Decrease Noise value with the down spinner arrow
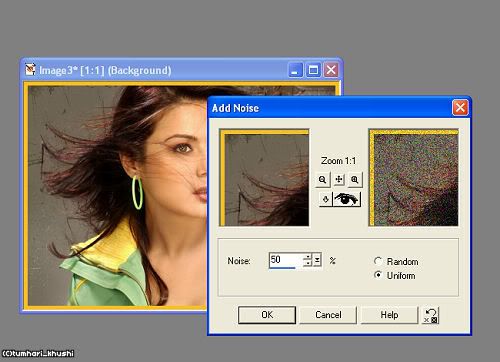This screenshot has width=500, height=362. pos(308,263)
